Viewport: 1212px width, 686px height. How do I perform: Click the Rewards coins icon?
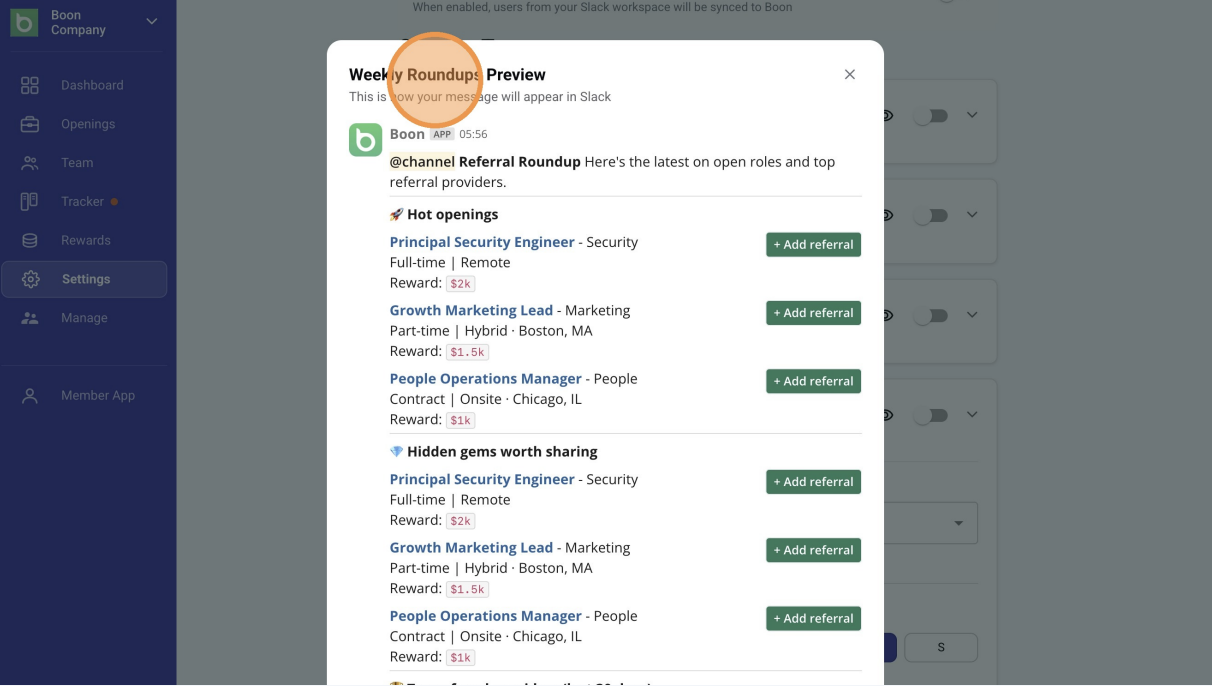[30, 240]
